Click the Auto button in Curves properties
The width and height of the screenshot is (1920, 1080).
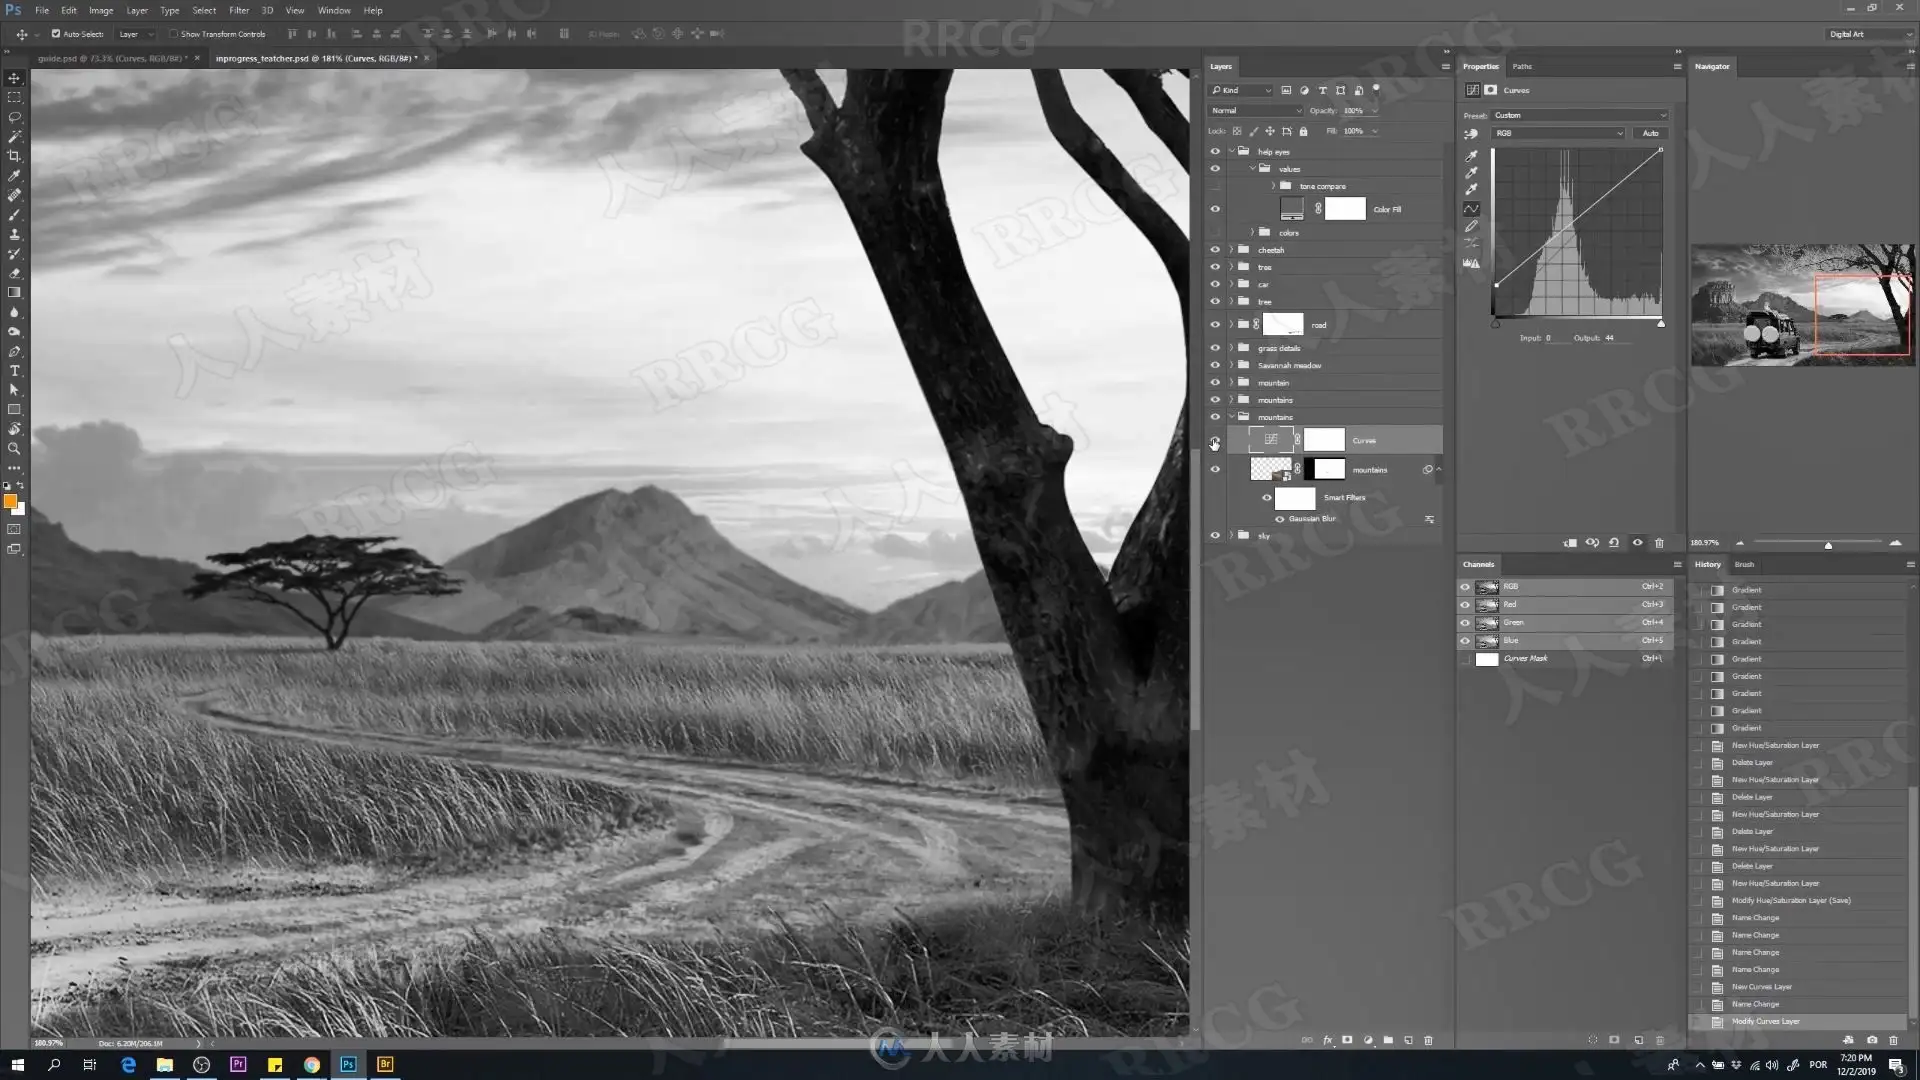1650,133
